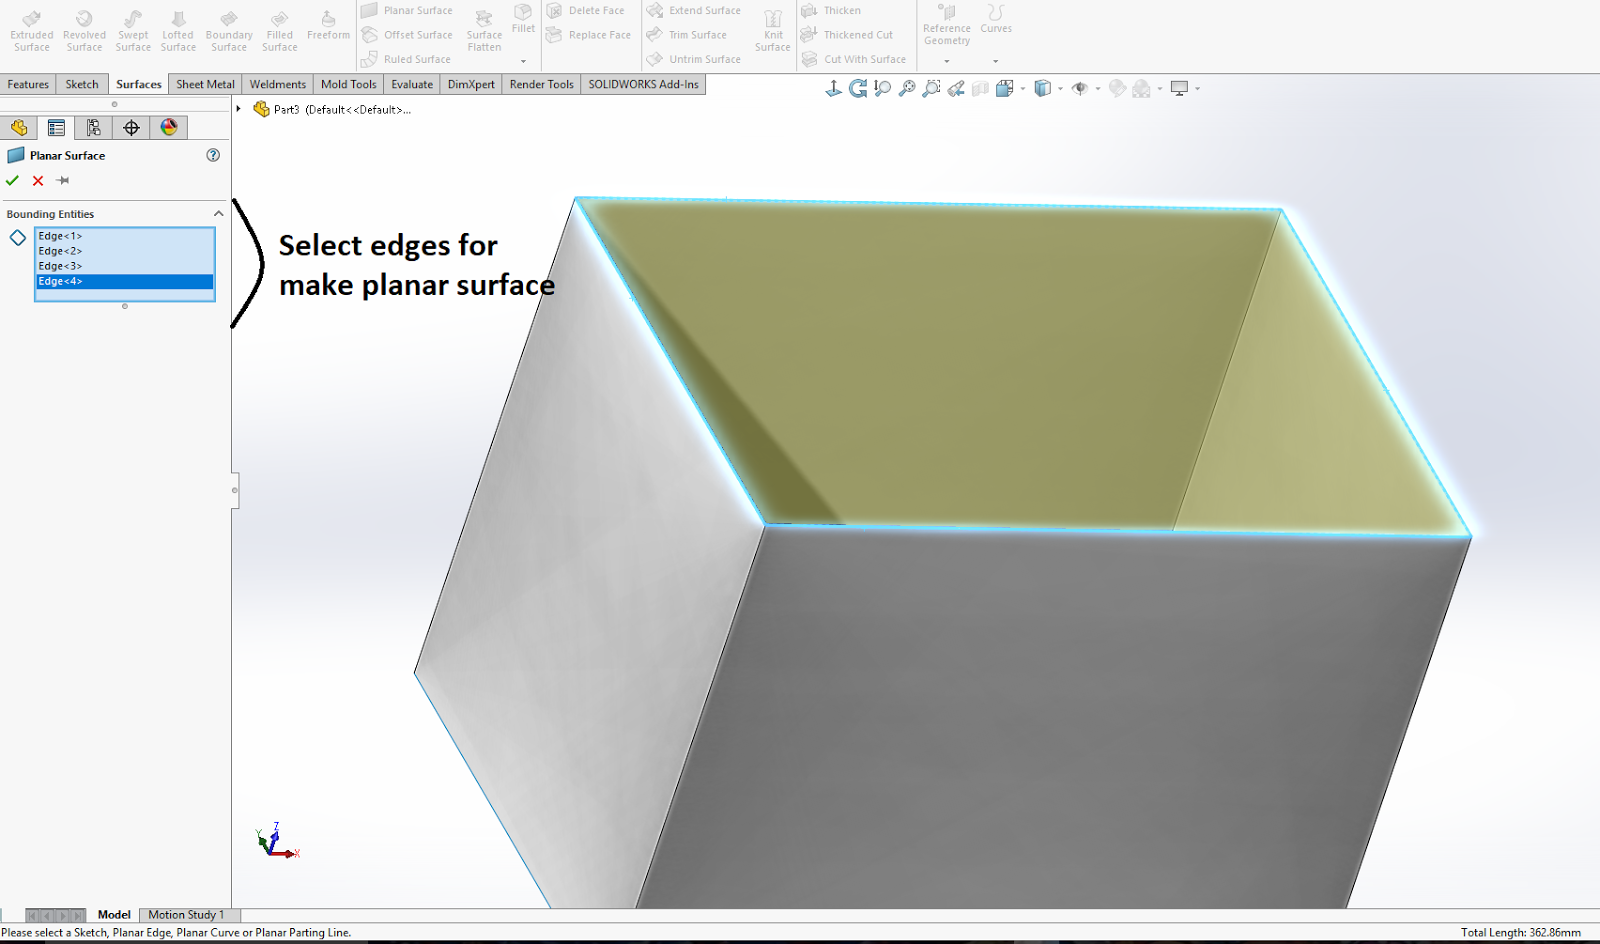The image size is (1600, 944).
Task: Switch to the Sheet Metal tab
Action: click(205, 84)
